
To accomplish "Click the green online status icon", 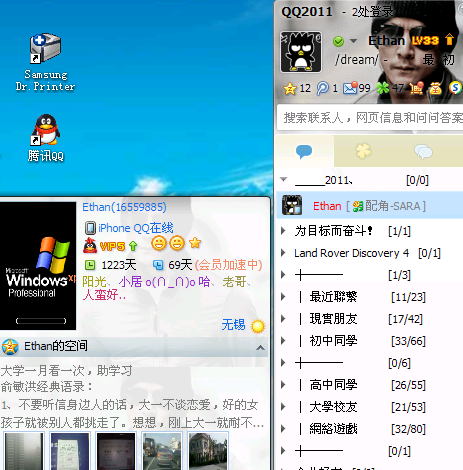I will pyautogui.click(x=338, y=41).
